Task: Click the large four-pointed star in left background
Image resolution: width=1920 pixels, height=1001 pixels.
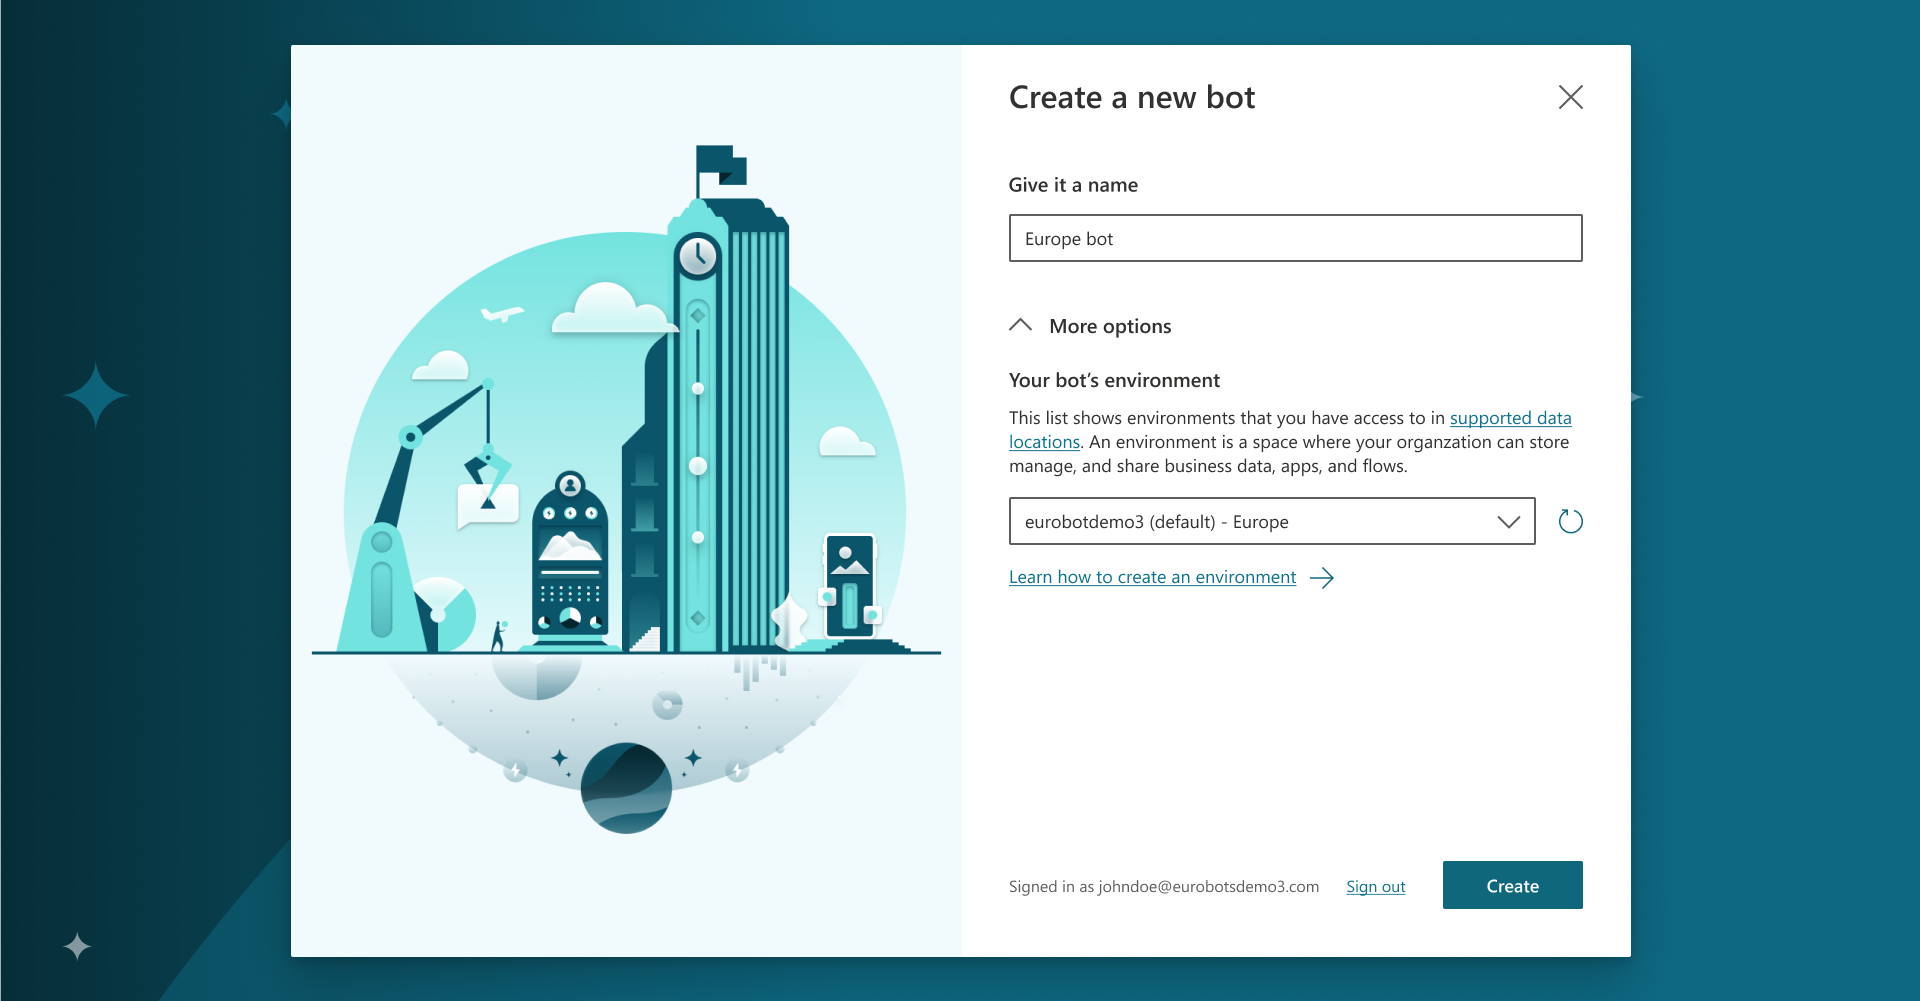Action: [x=96, y=396]
